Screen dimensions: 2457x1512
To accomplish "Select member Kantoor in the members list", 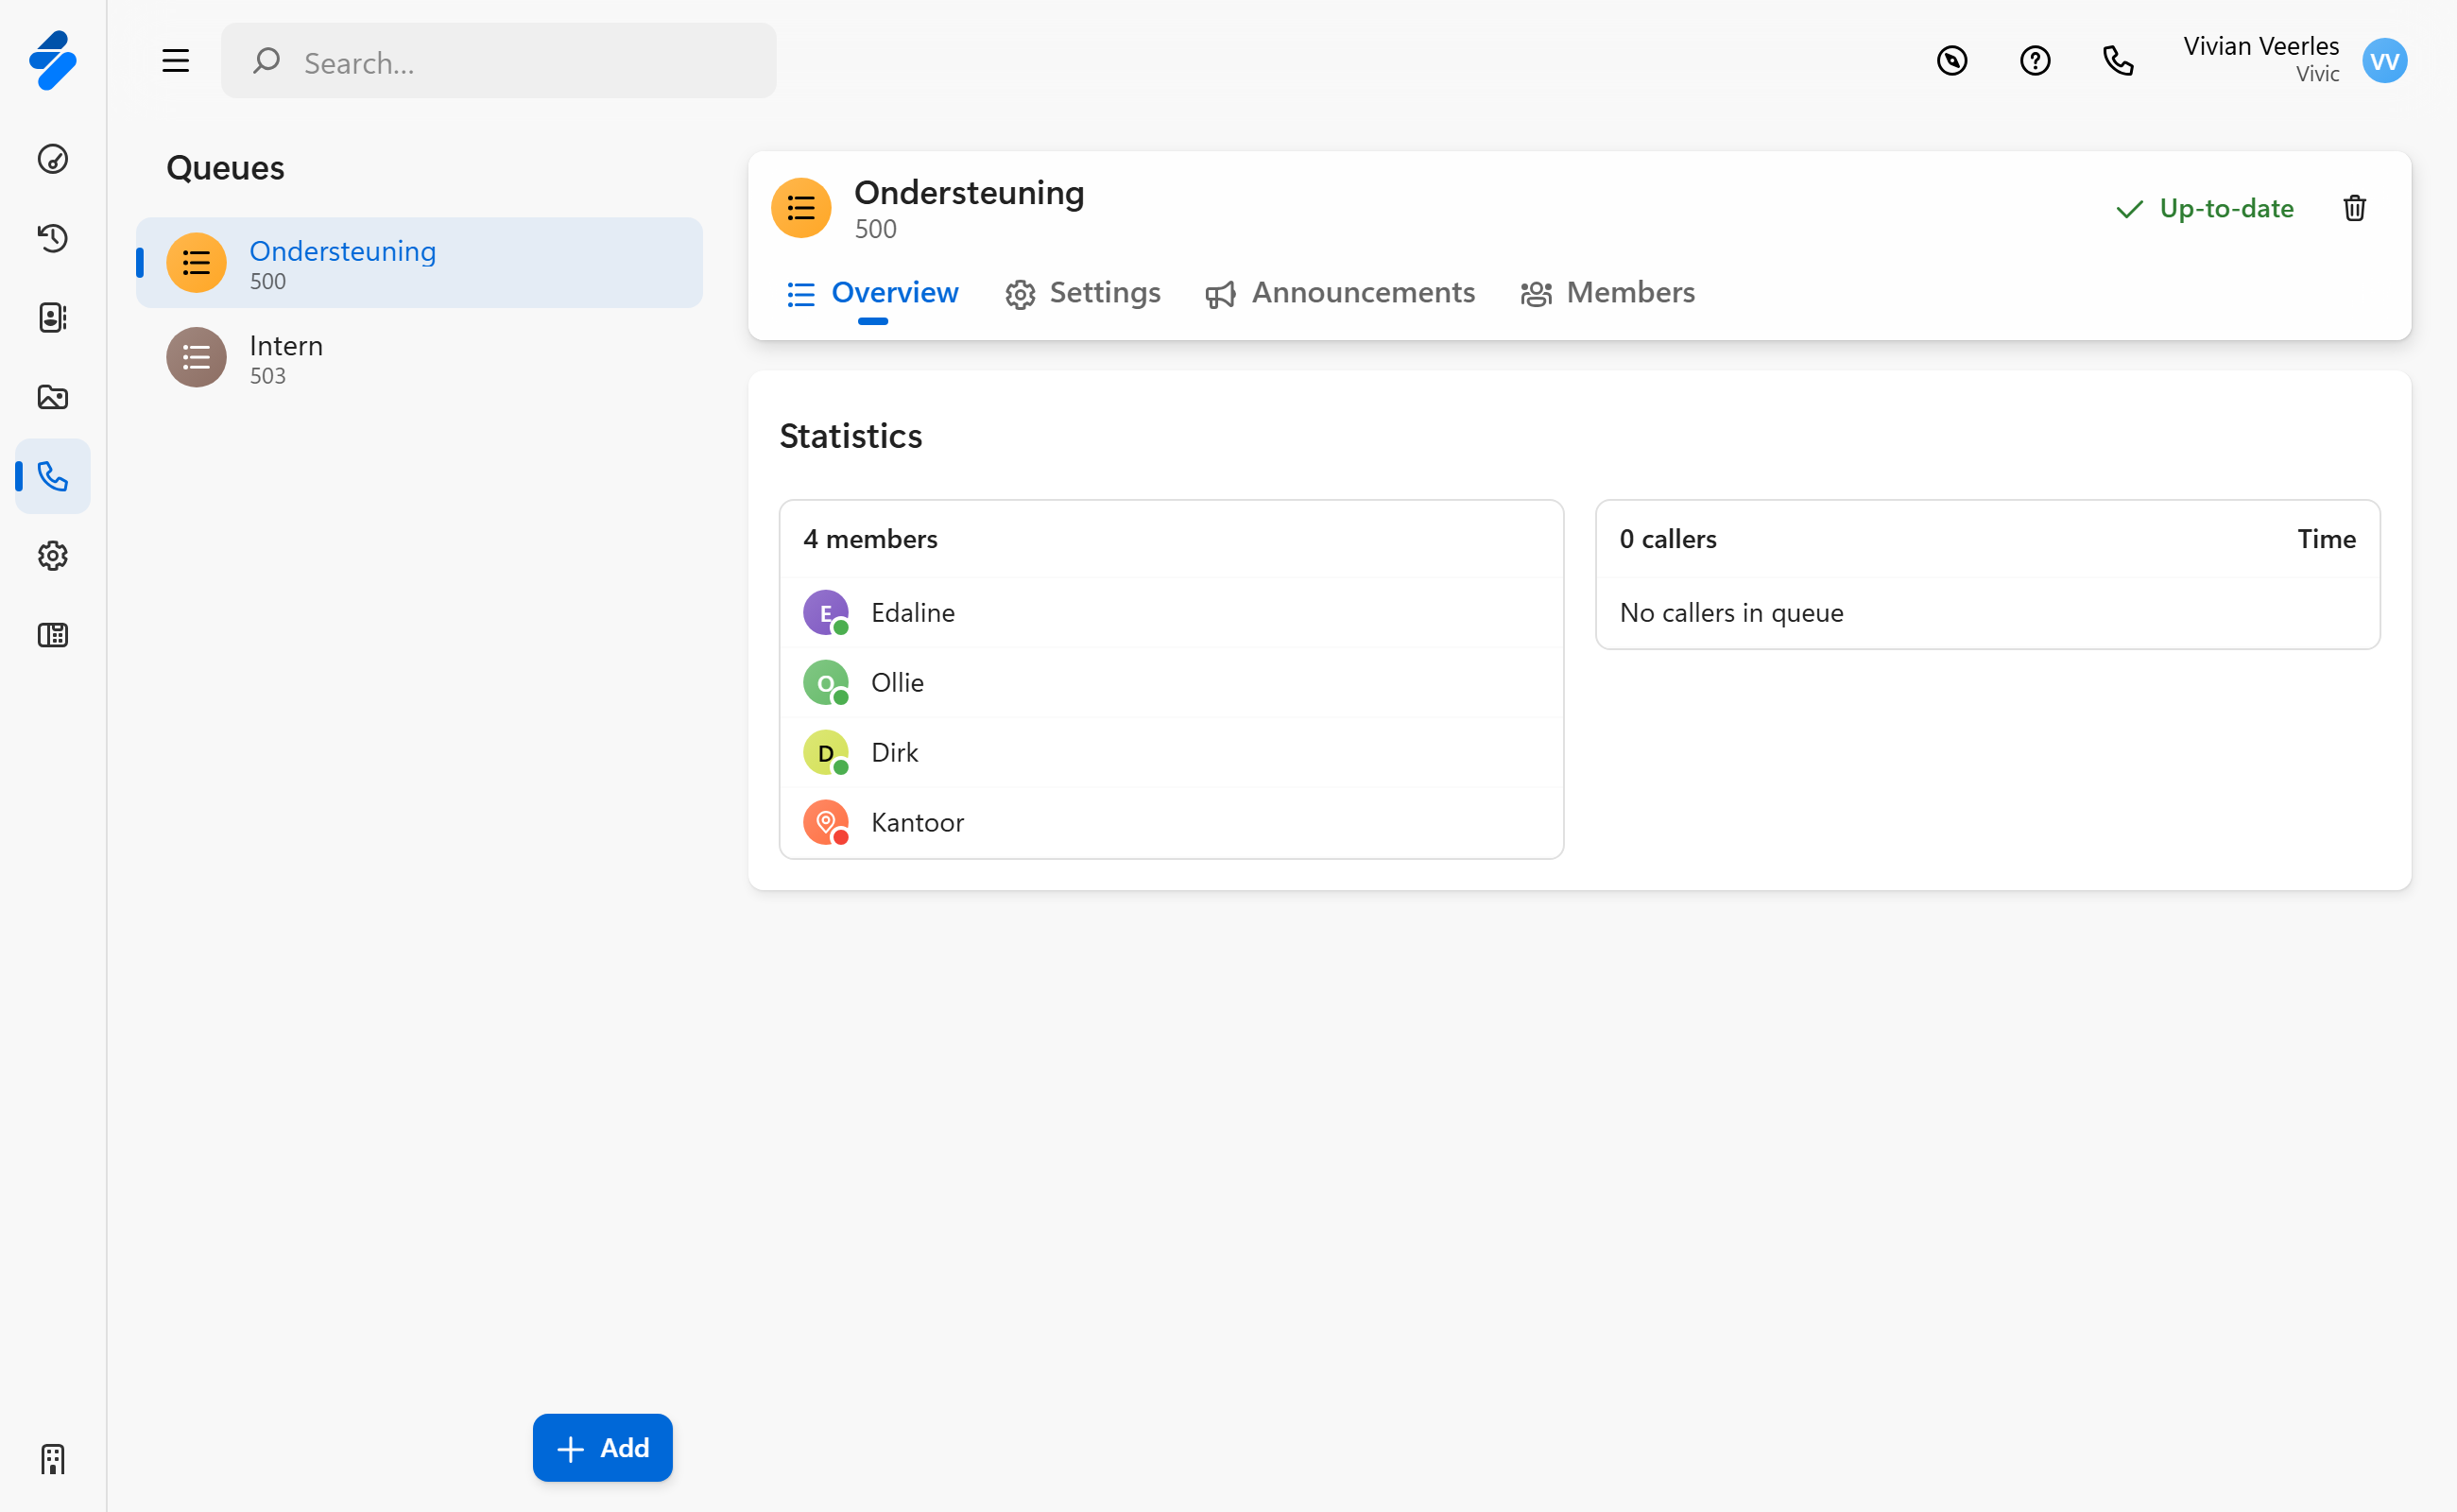I will [916, 822].
